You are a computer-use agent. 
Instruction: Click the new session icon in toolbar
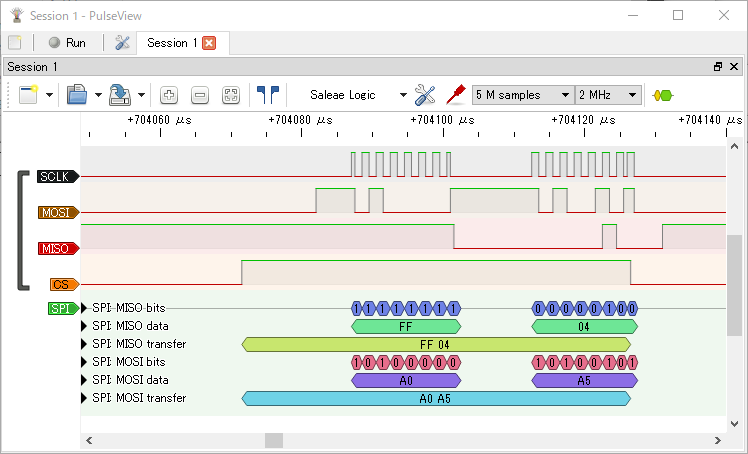click(x=27, y=95)
